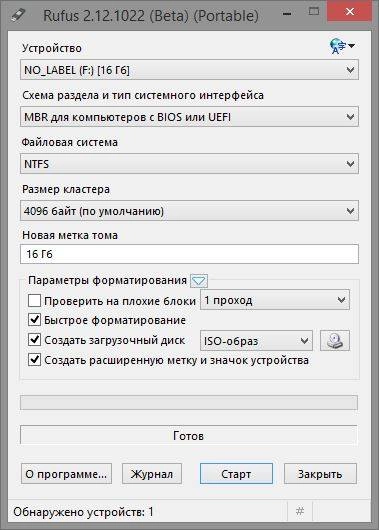
Task: Click the Размер кластера label
Action: click(x=66, y=189)
